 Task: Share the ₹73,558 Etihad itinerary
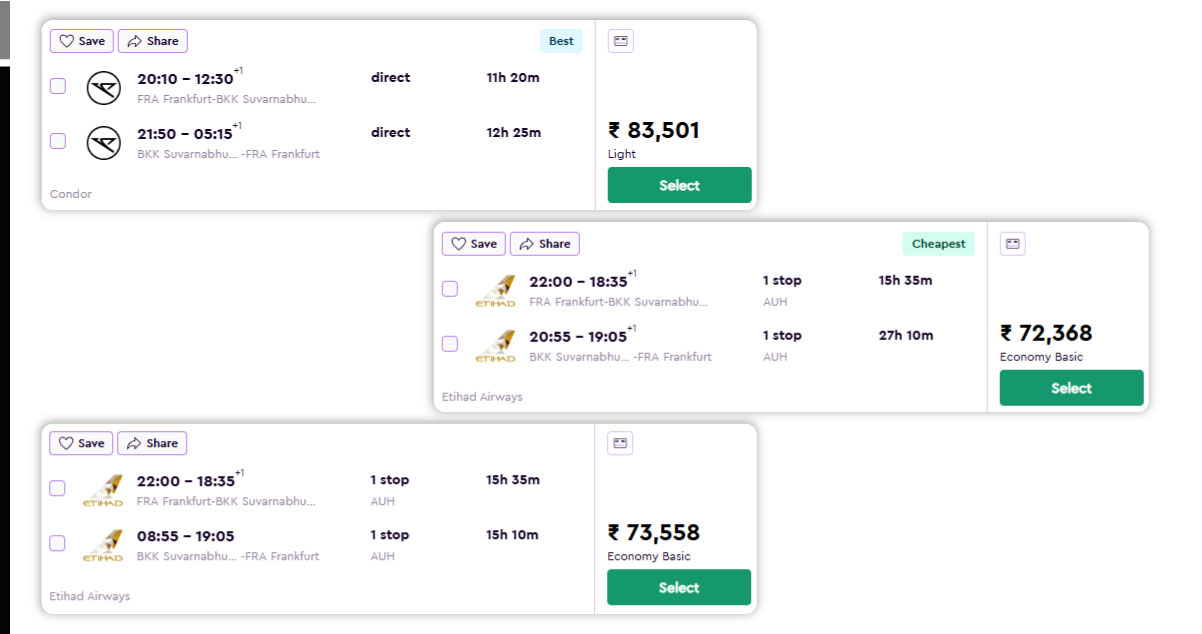152,443
